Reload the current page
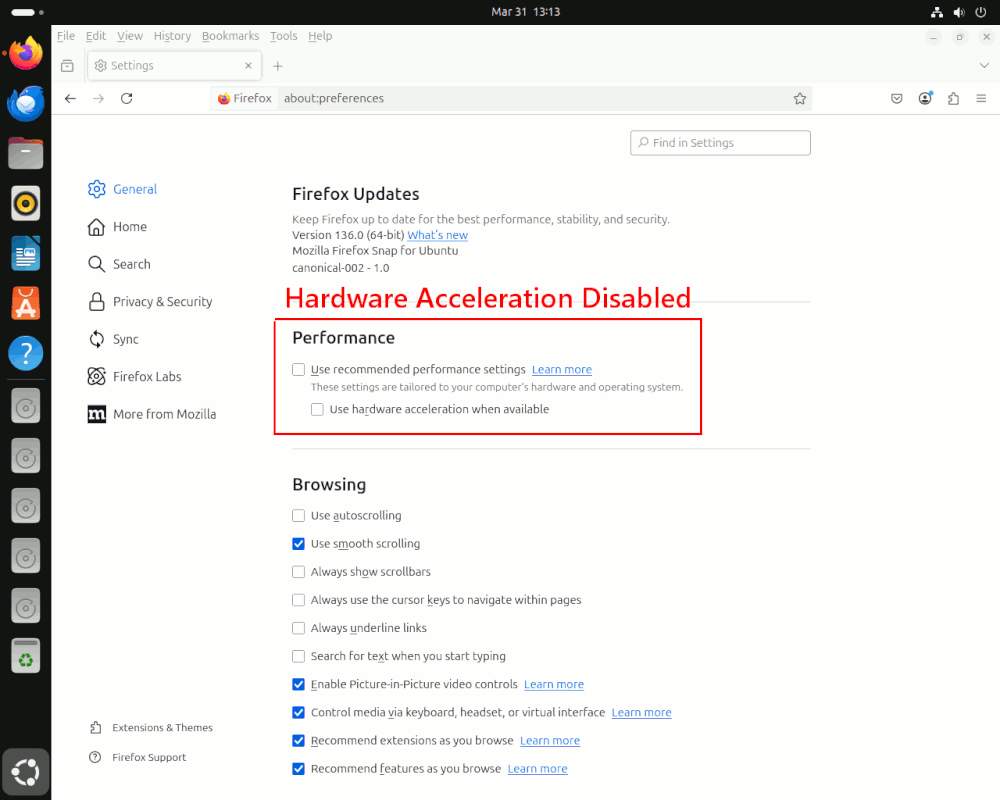Image resolution: width=1000 pixels, height=800 pixels. 126,98
